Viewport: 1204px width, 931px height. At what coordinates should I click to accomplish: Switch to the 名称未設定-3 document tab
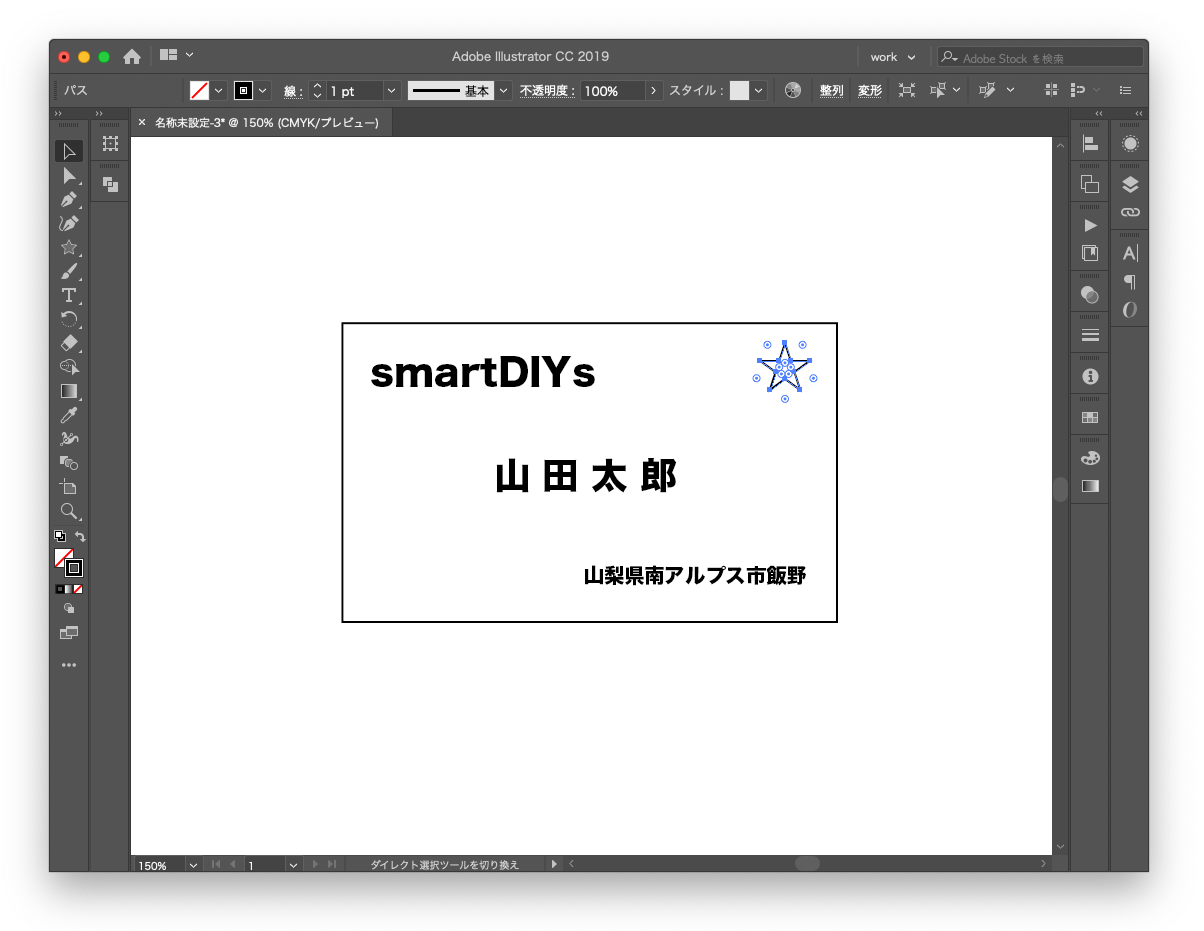(x=265, y=122)
